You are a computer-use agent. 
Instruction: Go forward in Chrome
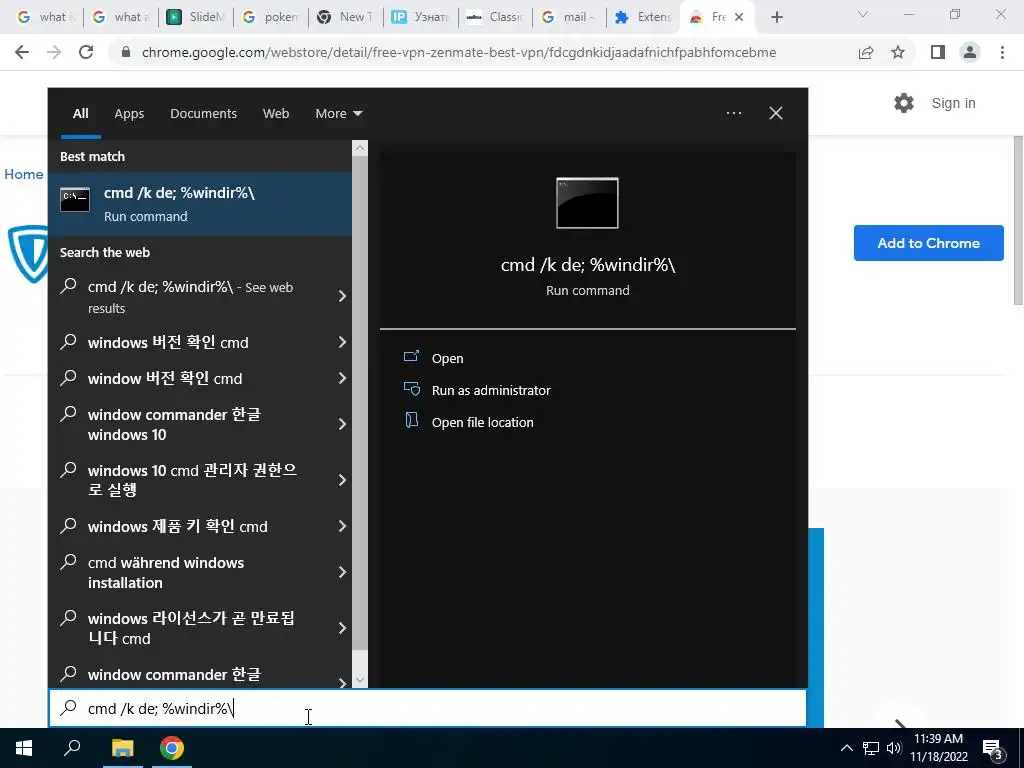[54, 52]
